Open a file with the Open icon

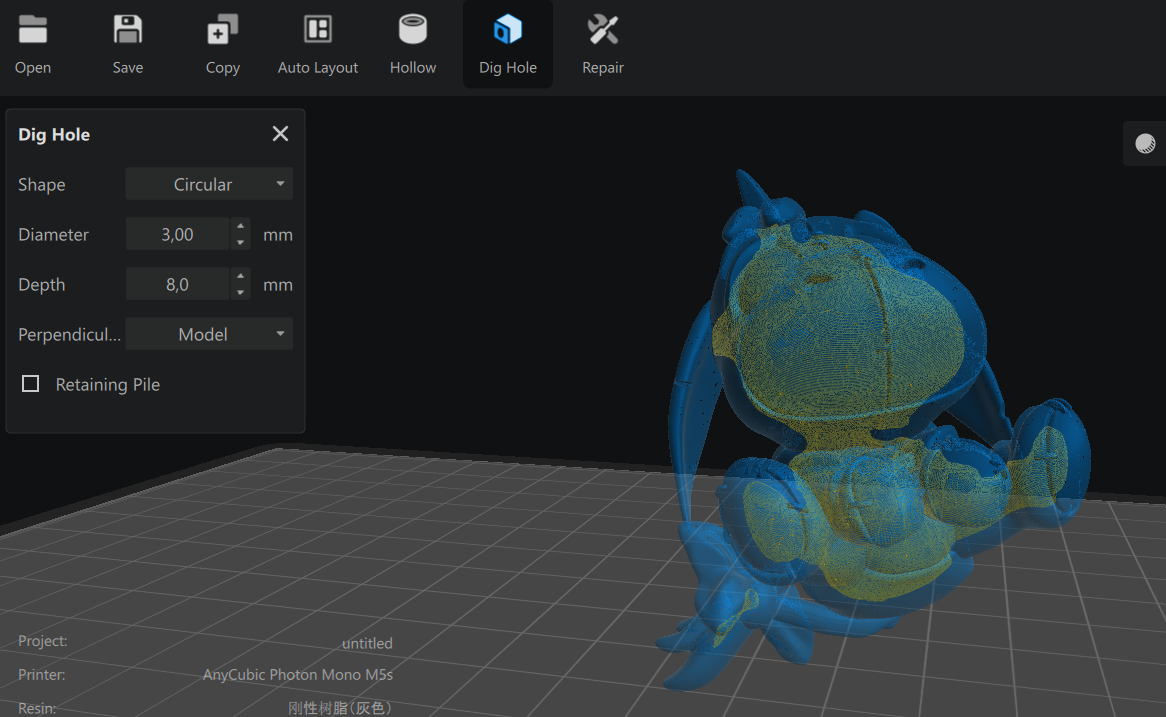tap(33, 44)
